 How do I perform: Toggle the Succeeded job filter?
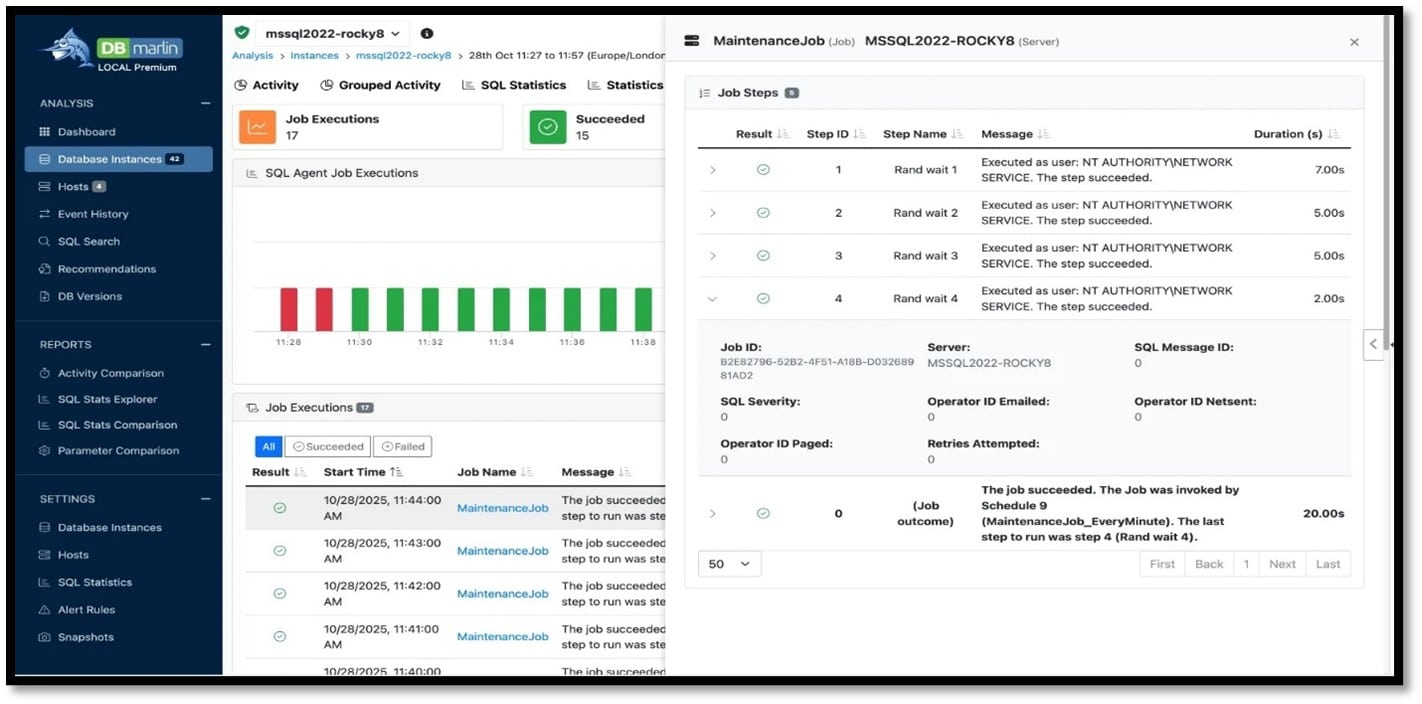point(328,447)
